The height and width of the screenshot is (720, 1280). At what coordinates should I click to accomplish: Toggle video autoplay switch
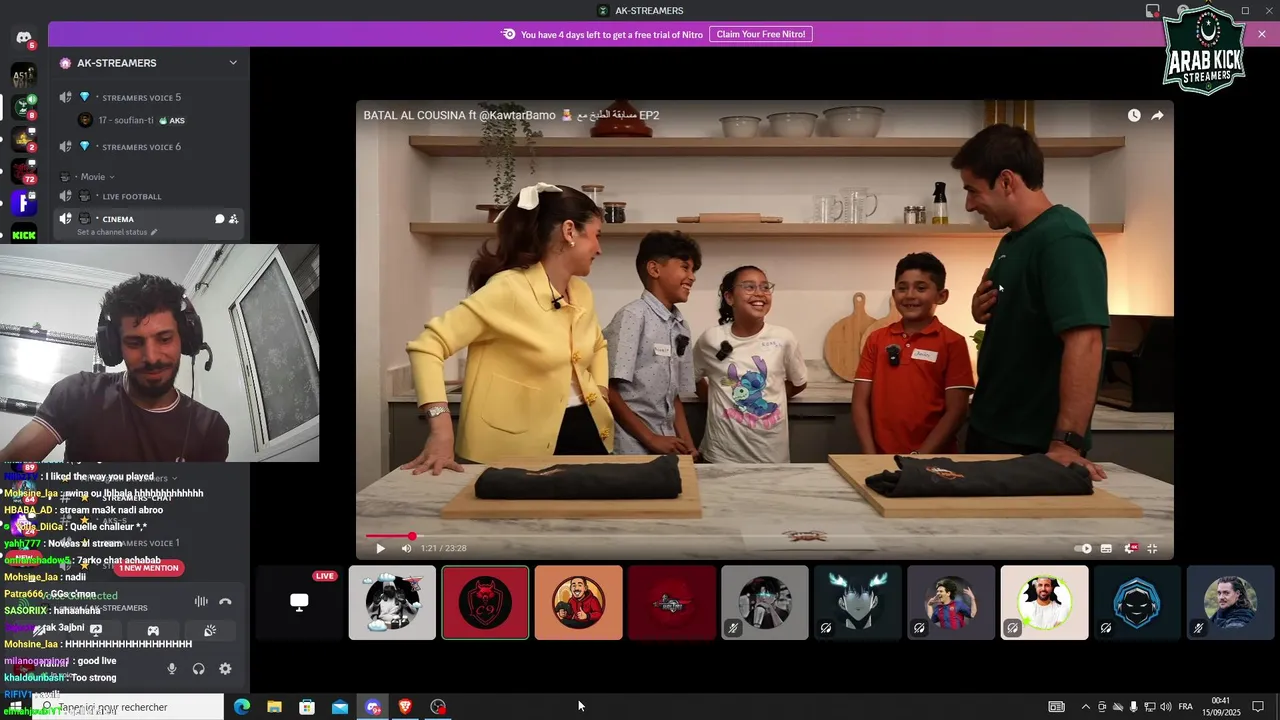point(1083,548)
